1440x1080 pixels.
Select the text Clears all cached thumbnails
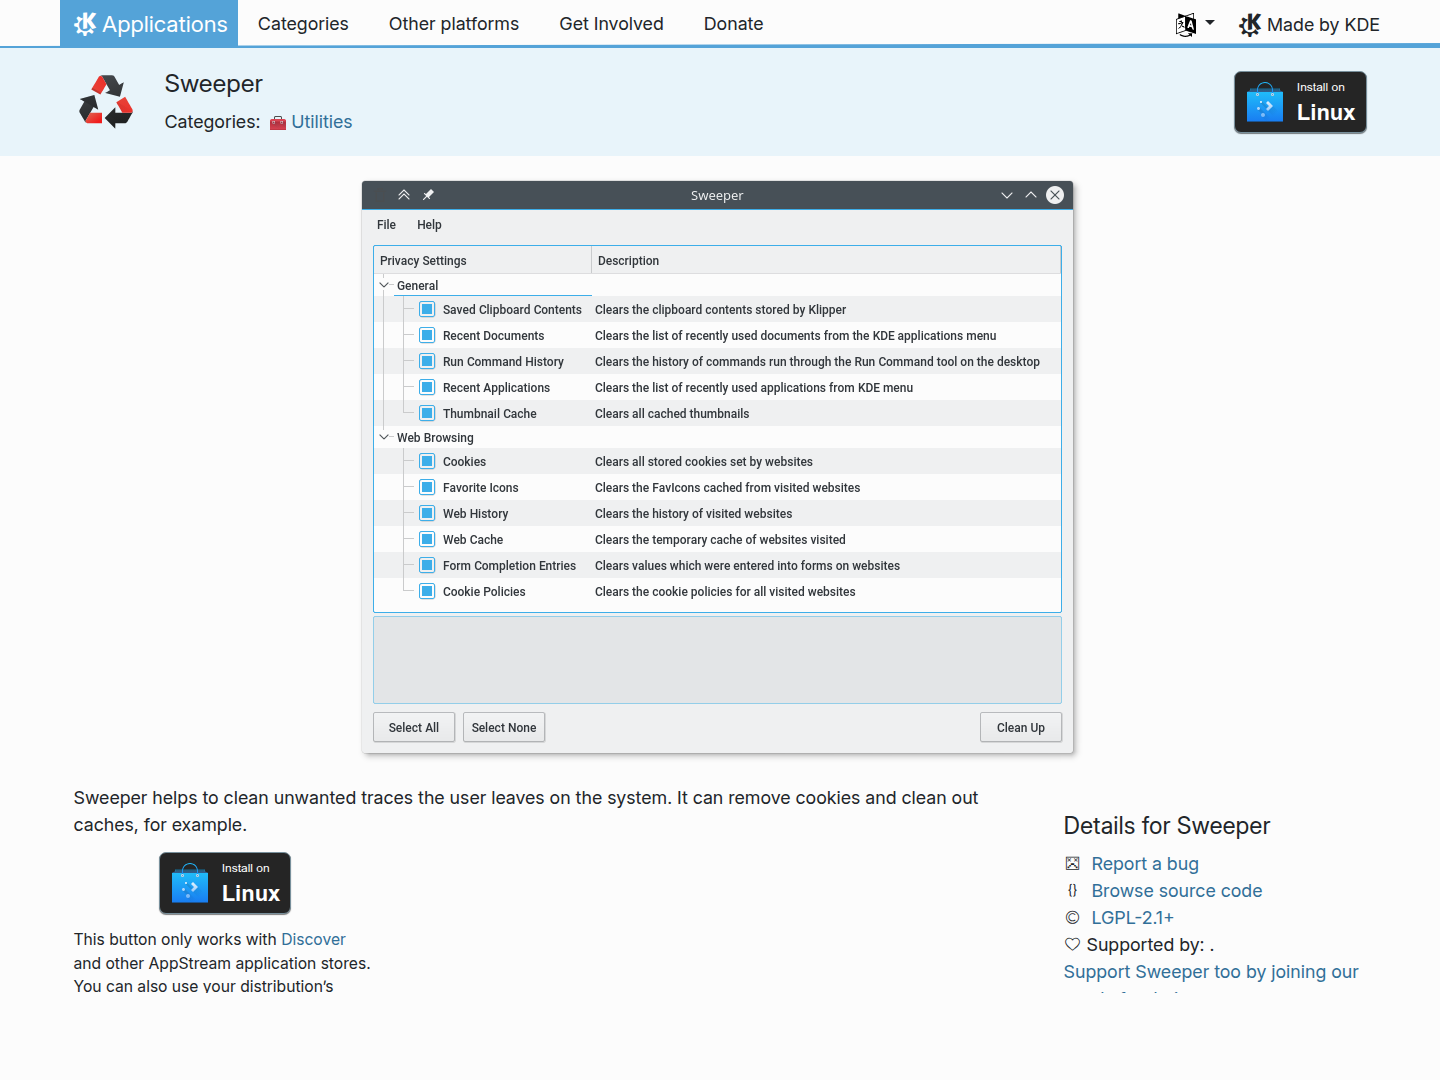tap(672, 413)
